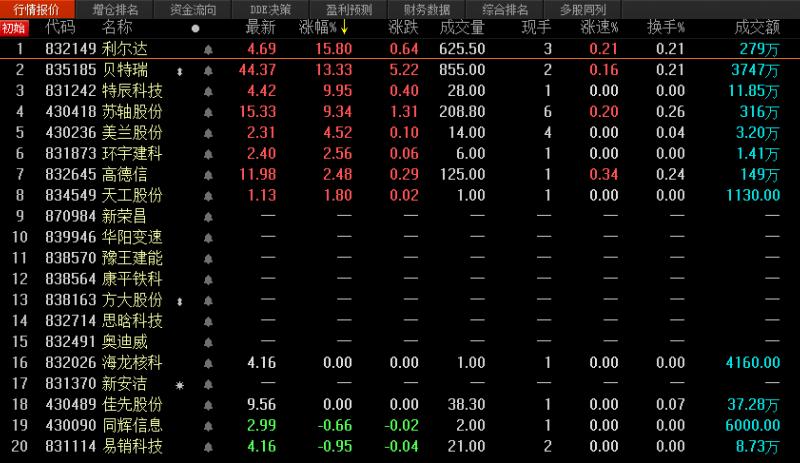The height and width of the screenshot is (463, 800).
Task: Click the bell icon for 方大股份
Action: coord(208,301)
